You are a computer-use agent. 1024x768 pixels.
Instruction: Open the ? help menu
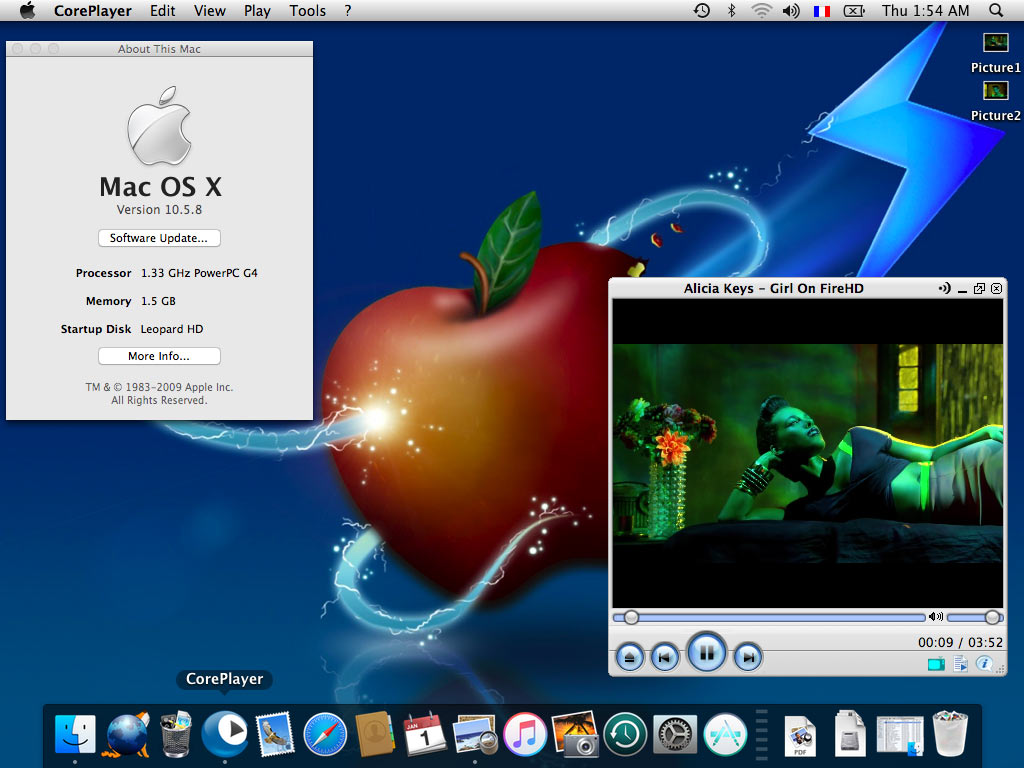pyautogui.click(x=347, y=11)
